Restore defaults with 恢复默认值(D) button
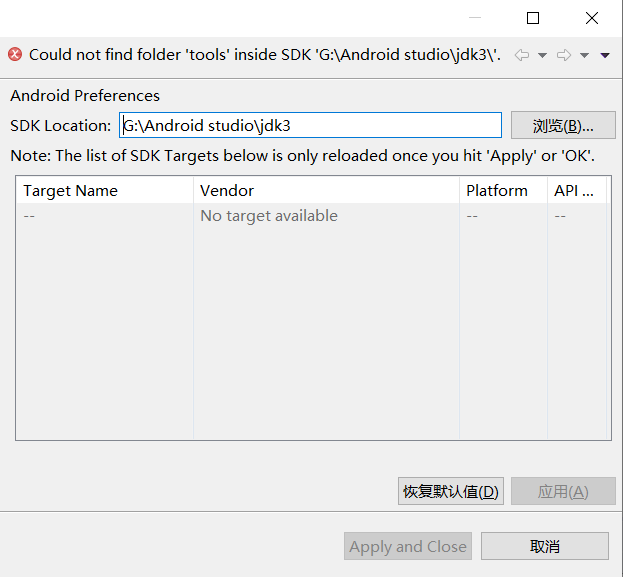Image resolution: width=623 pixels, height=577 pixels. [x=451, y=492]
